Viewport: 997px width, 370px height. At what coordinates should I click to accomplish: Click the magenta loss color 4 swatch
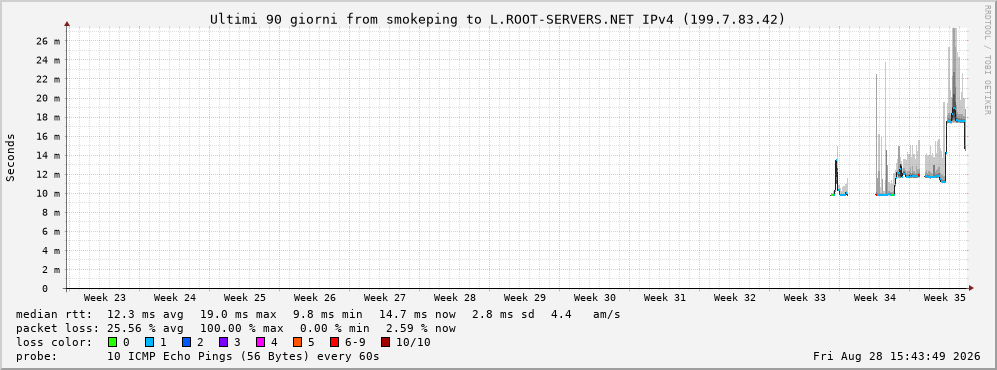click(260, 343)
